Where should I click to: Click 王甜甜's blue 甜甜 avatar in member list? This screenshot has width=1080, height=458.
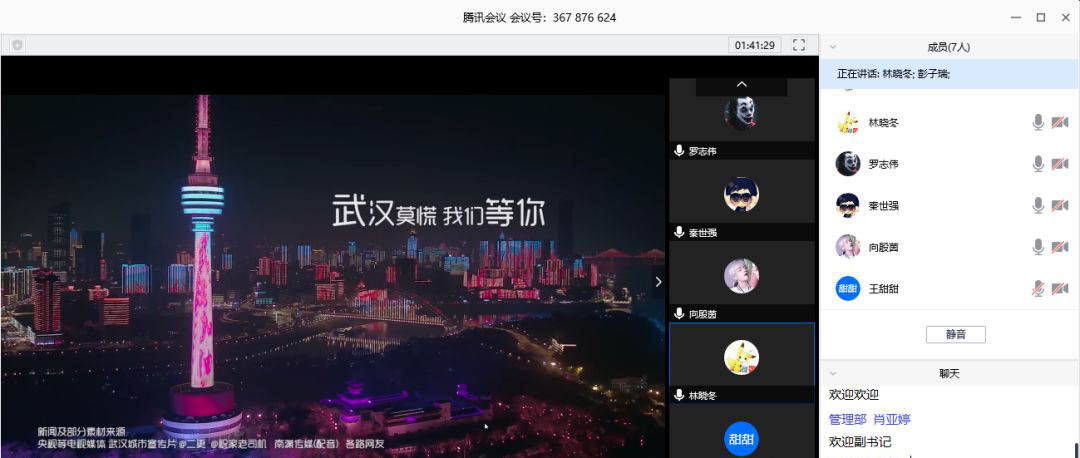[x=848, y=288]
